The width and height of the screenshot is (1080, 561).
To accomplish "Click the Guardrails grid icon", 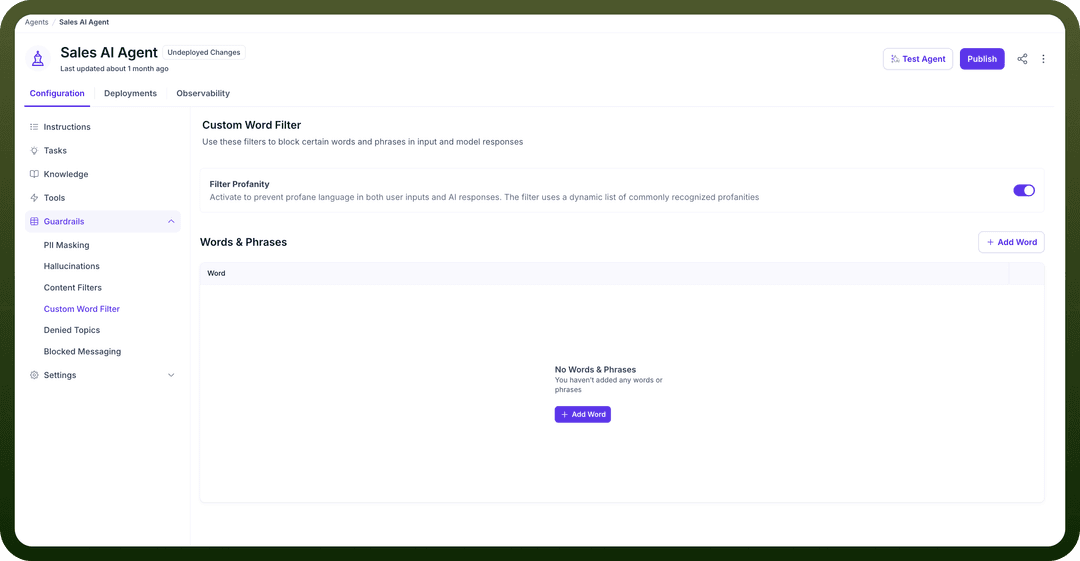I will pyautogui.click(x=34, y=221).
